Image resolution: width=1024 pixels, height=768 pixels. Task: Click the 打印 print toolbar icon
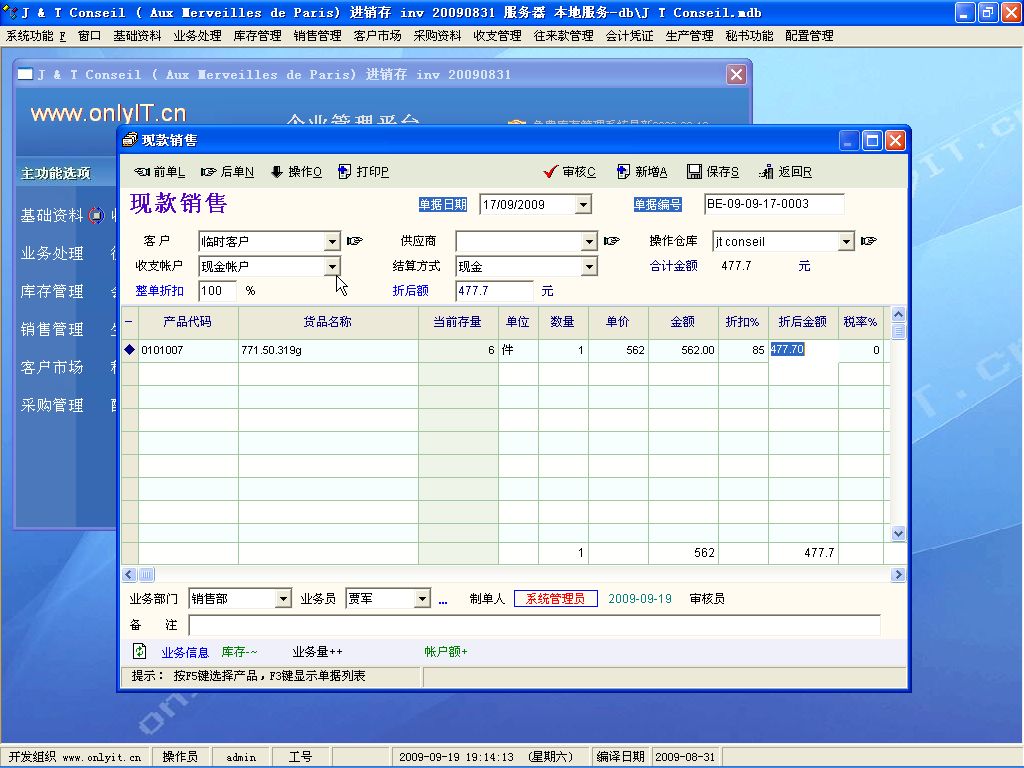point(345,172)
